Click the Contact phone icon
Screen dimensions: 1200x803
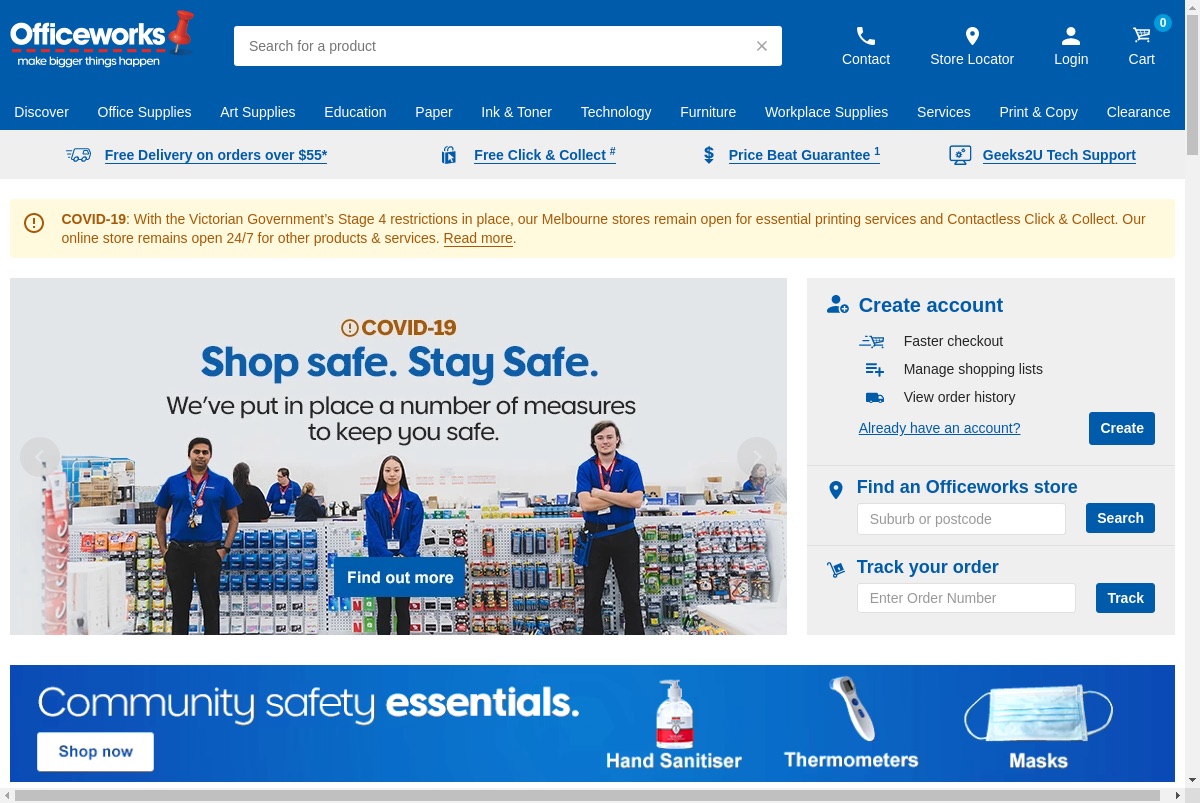pos(866,36)
